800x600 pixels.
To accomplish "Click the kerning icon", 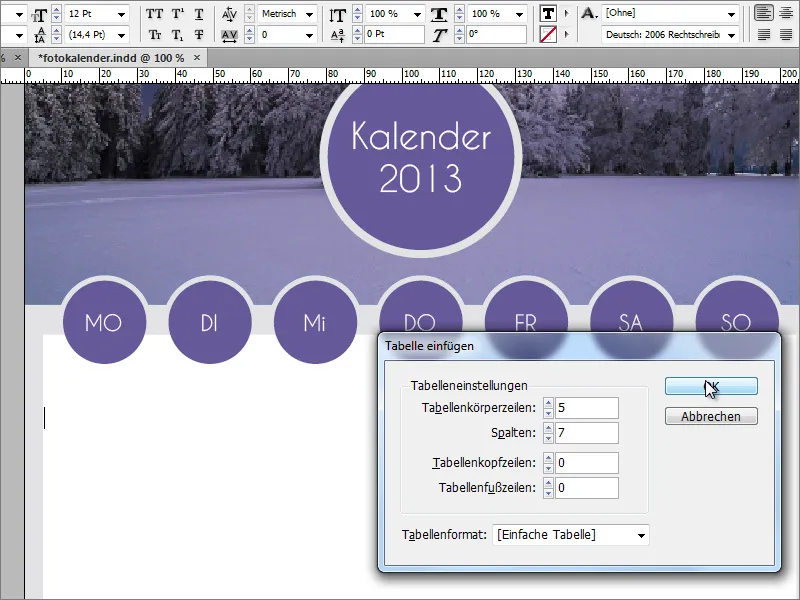I will pyautogui.click(x=230, y=14).
